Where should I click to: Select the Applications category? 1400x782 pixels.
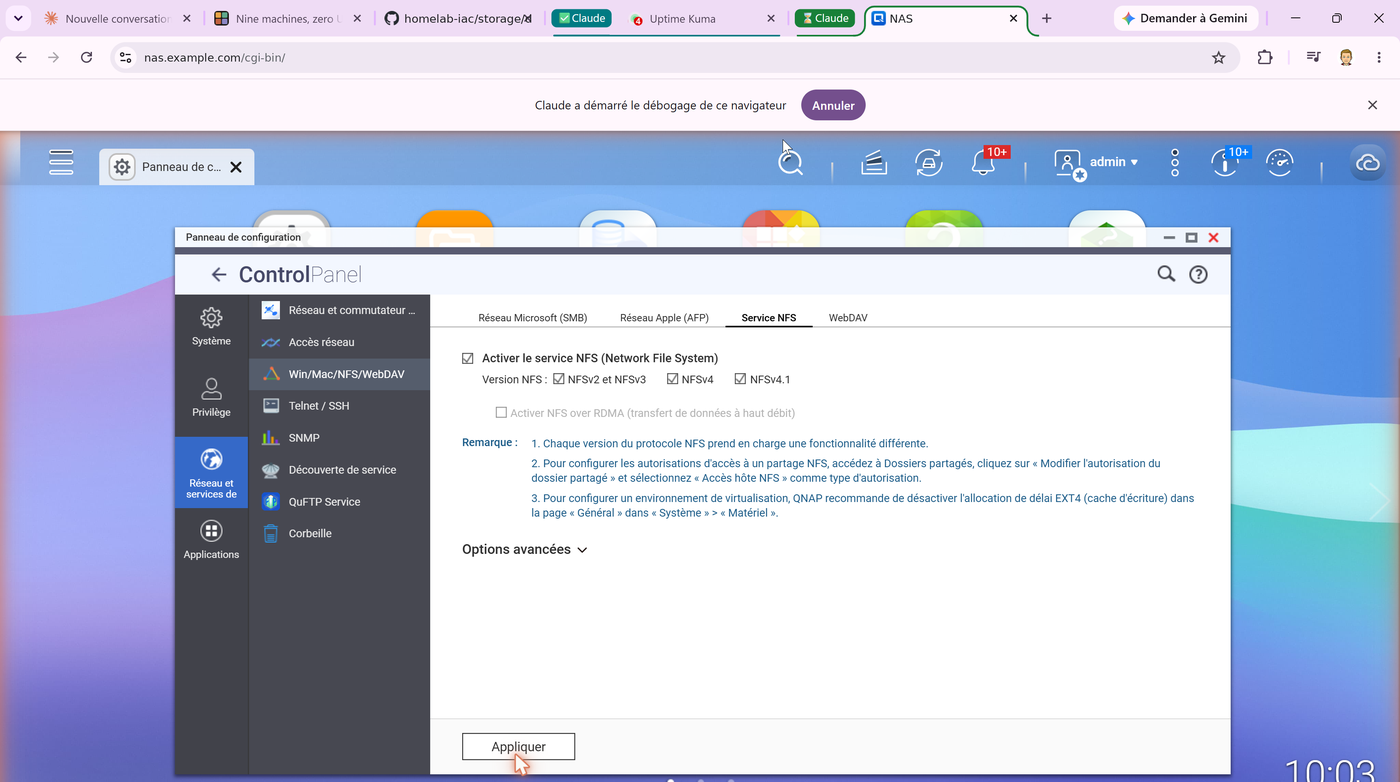coord(211,540)
